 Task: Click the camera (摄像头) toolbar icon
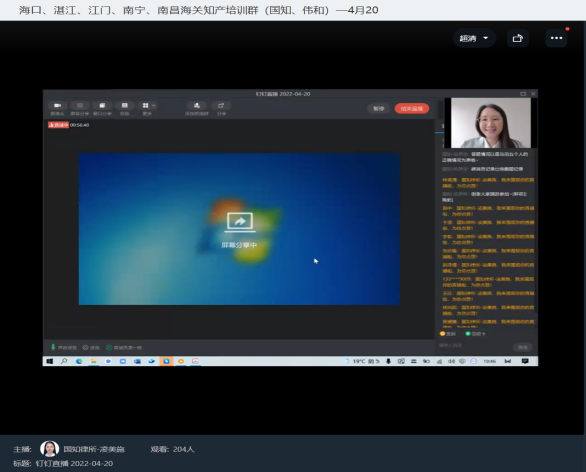58,106
